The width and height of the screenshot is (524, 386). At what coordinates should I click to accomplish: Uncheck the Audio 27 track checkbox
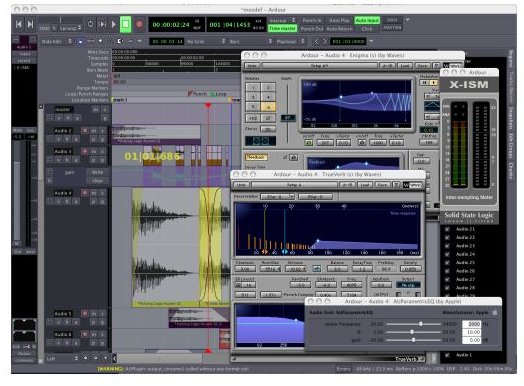pos(447,279)
